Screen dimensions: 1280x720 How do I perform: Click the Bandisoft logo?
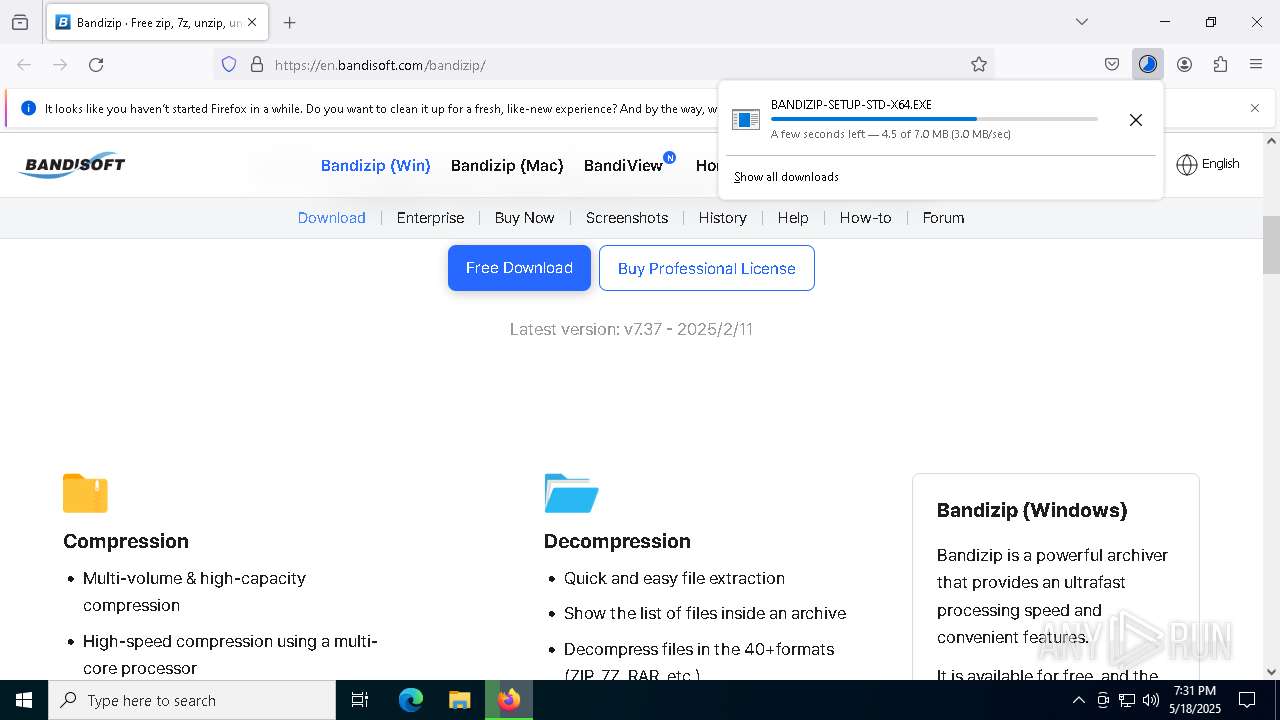coord(72,165)
